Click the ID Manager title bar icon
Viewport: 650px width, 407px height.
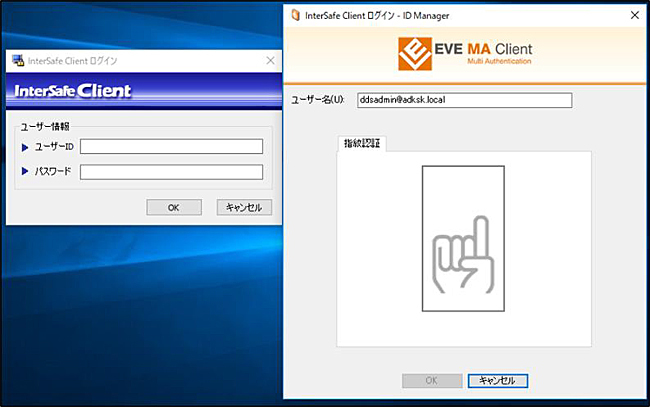pos(293,15)
